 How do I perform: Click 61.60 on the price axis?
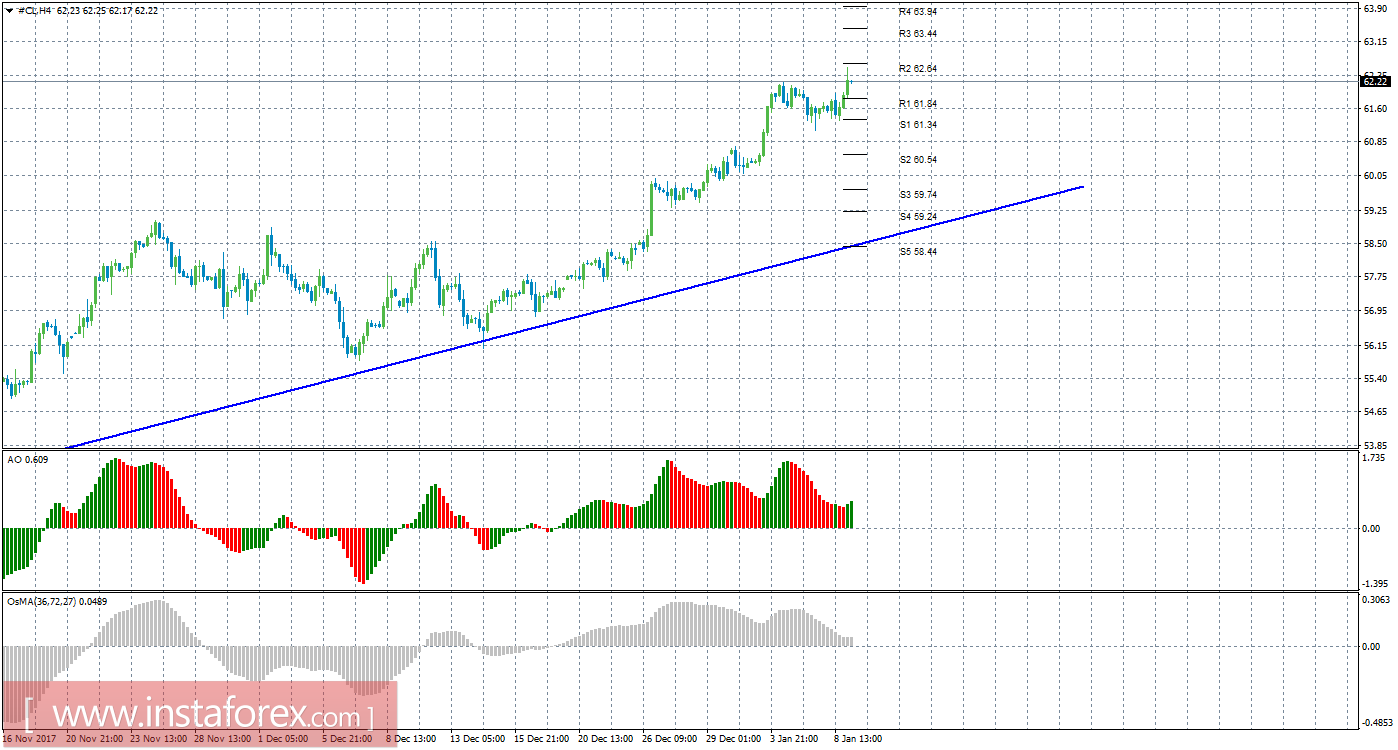click(1375, 109)
